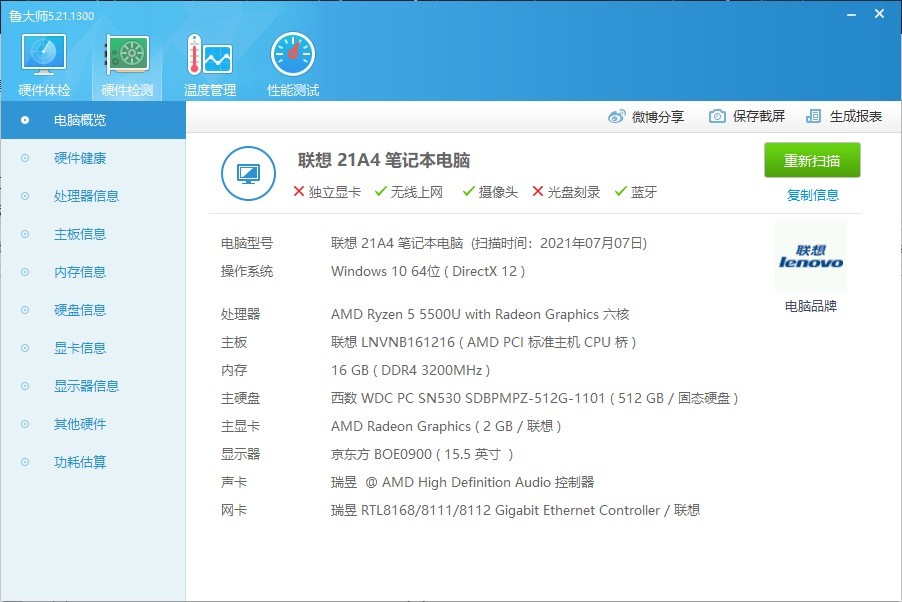Screen dimensions: 902x602
Task: Click the 主显卡 row label
Action: tap(240, 426)
